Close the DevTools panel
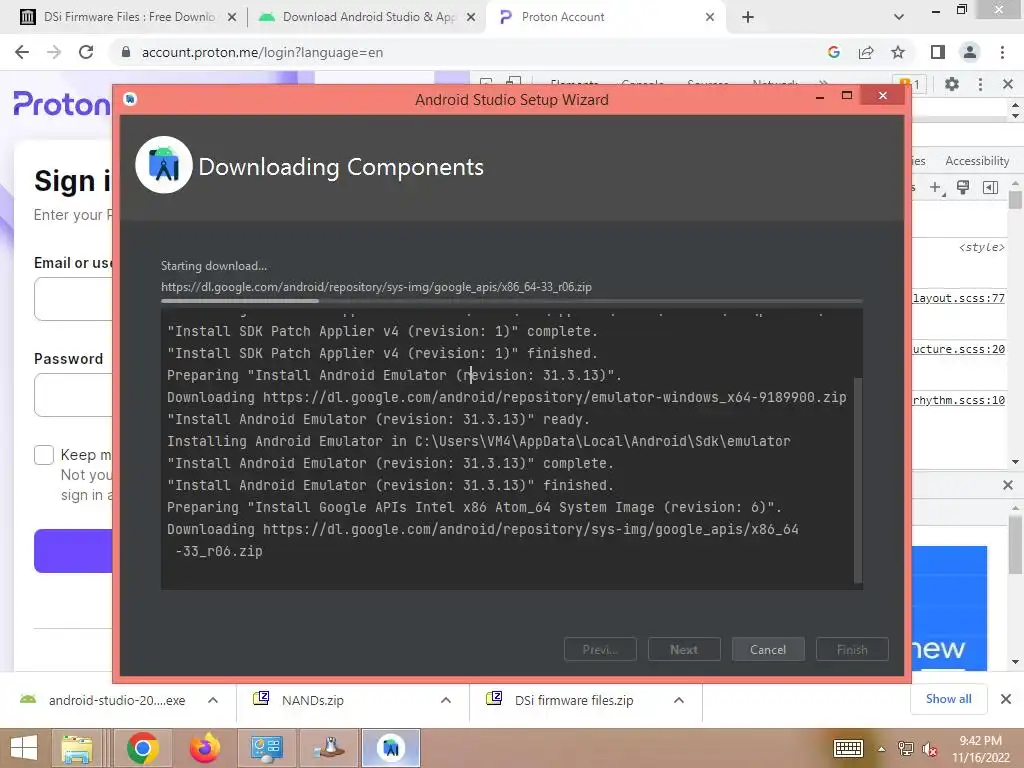Viewport: 1024px width, 768px height. (x=1008, y=84)
